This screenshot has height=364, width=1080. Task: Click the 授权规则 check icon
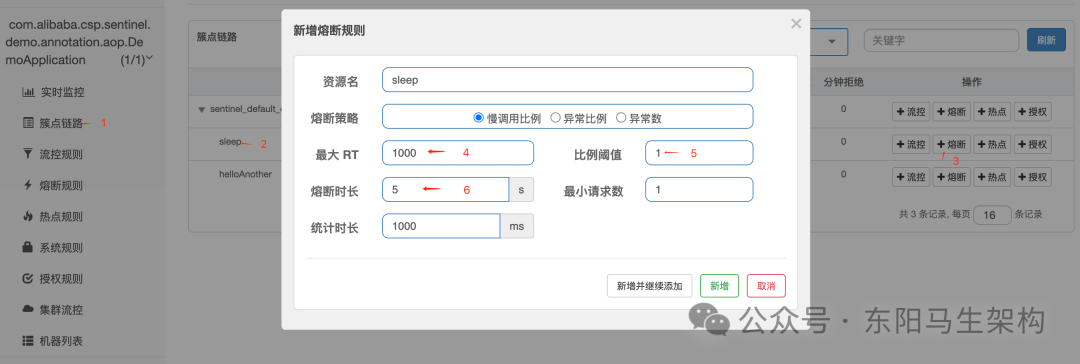coord(28,279)
